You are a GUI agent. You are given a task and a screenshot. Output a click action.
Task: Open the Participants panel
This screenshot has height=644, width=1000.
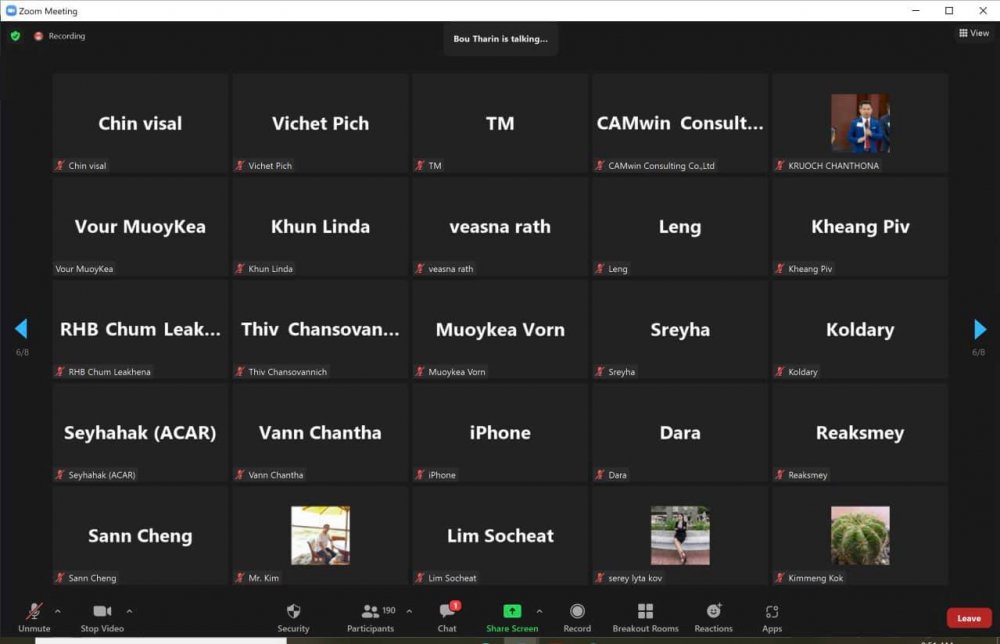click(x=372, y=612)
